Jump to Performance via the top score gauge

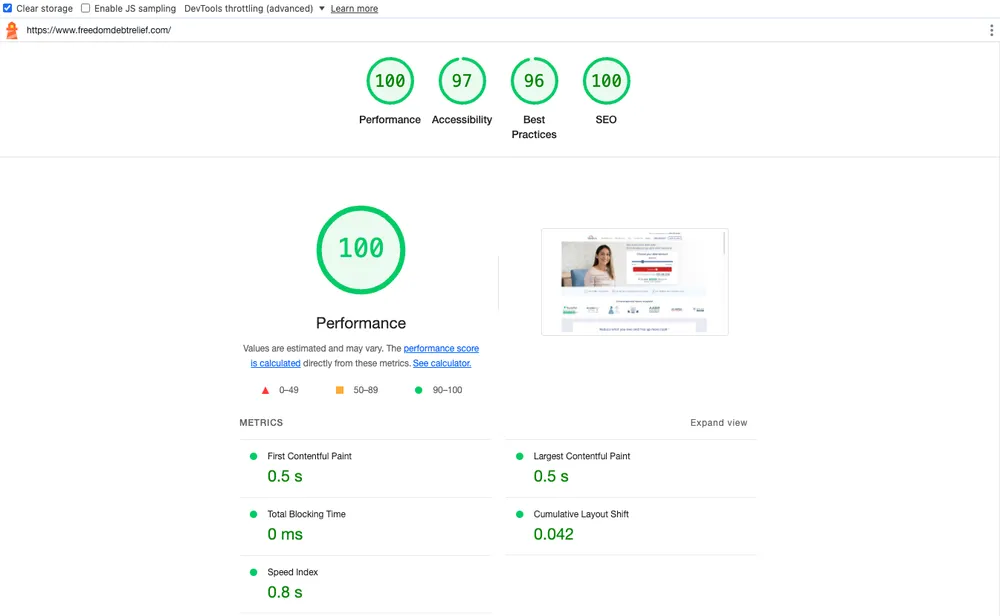390,91
